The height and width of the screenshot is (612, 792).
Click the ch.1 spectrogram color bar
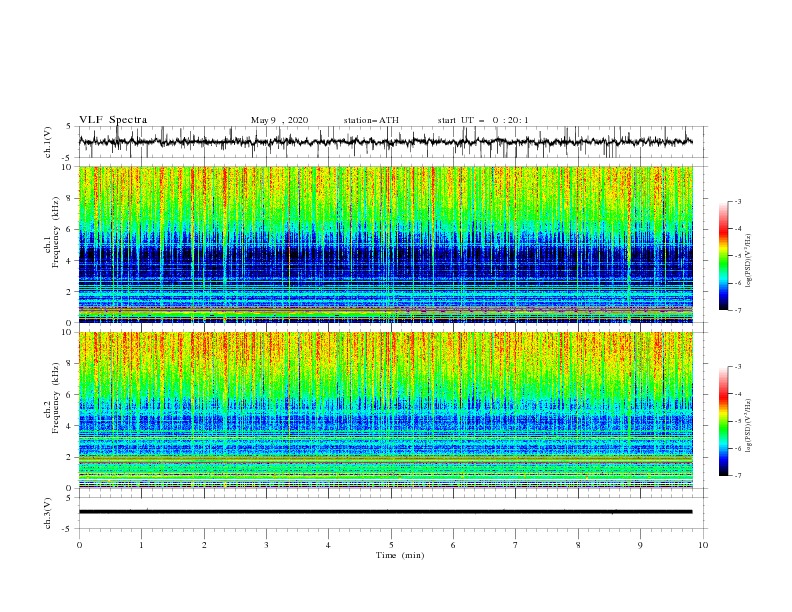[x=723, y=255]
